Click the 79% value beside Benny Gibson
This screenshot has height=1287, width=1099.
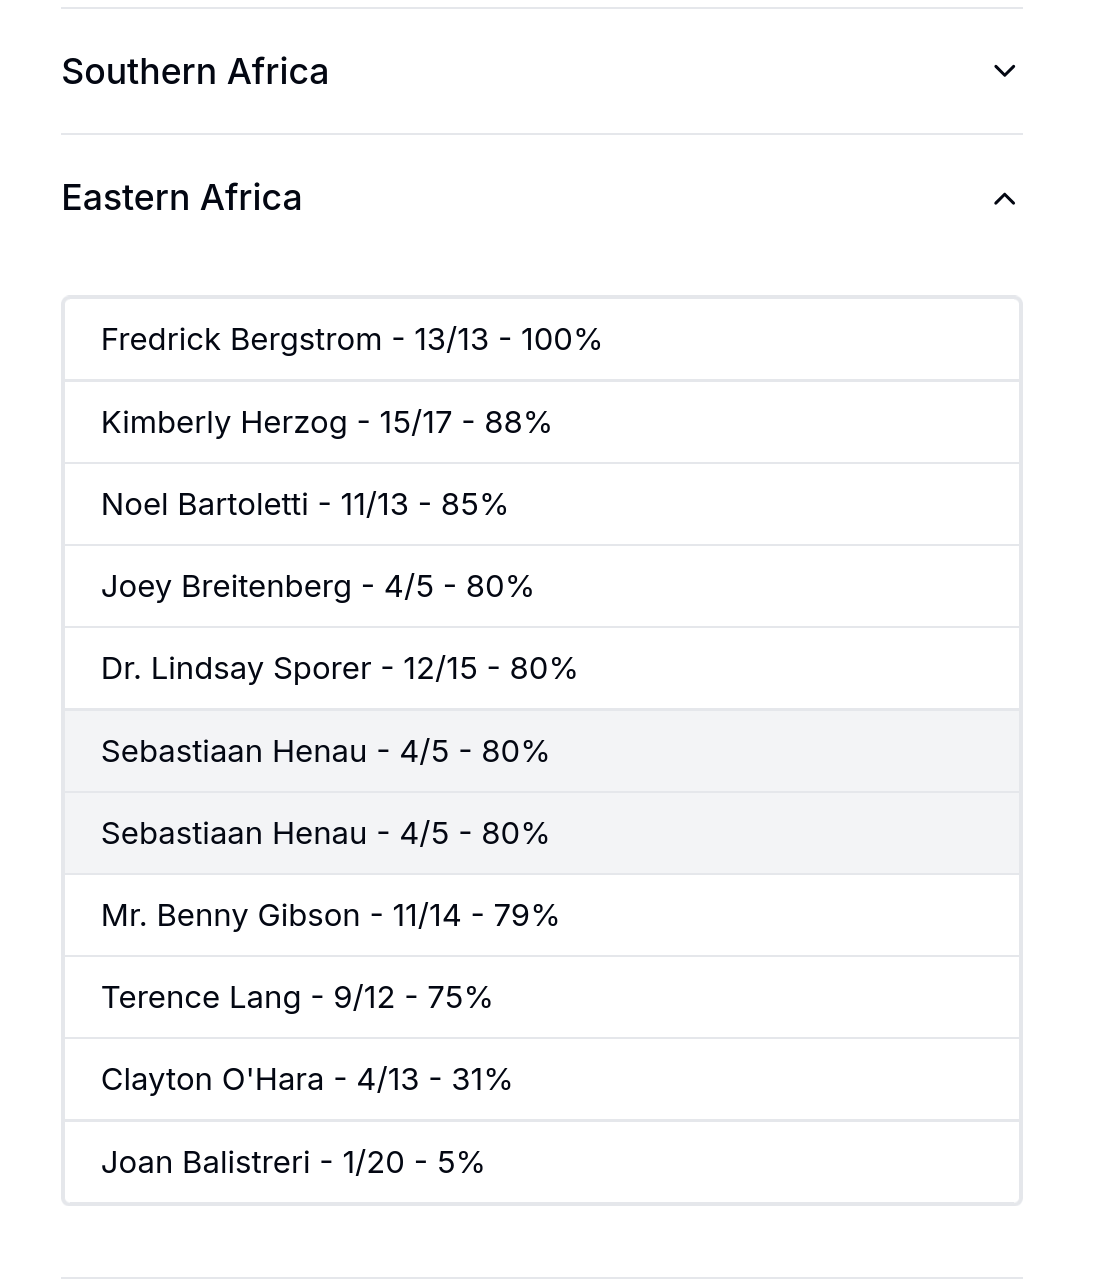(526, 915)
